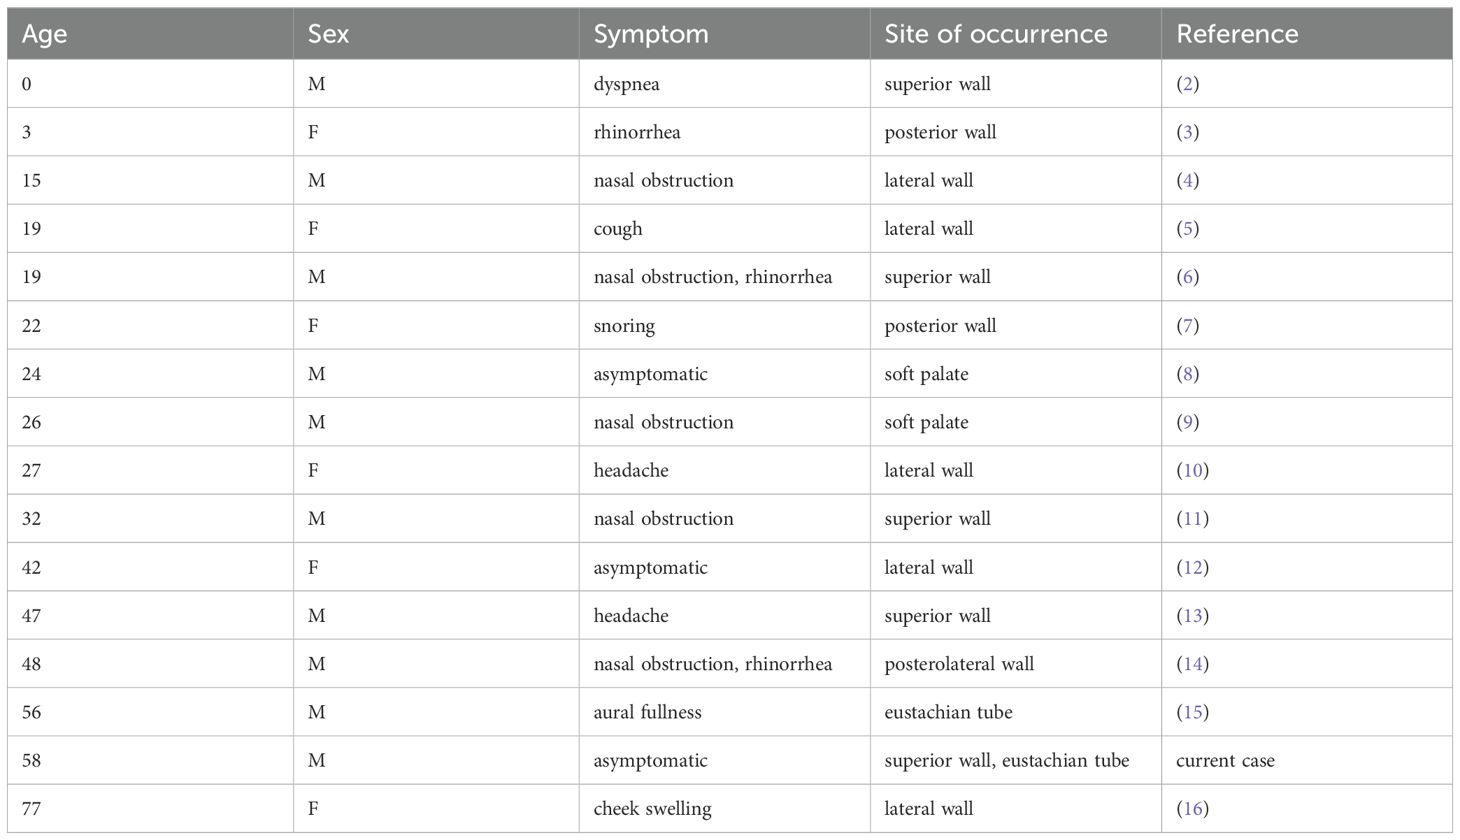This screenshot has width=1460, height=840.
Task: Click reference (4) in age 15 row
Action: pos(1187,180)
